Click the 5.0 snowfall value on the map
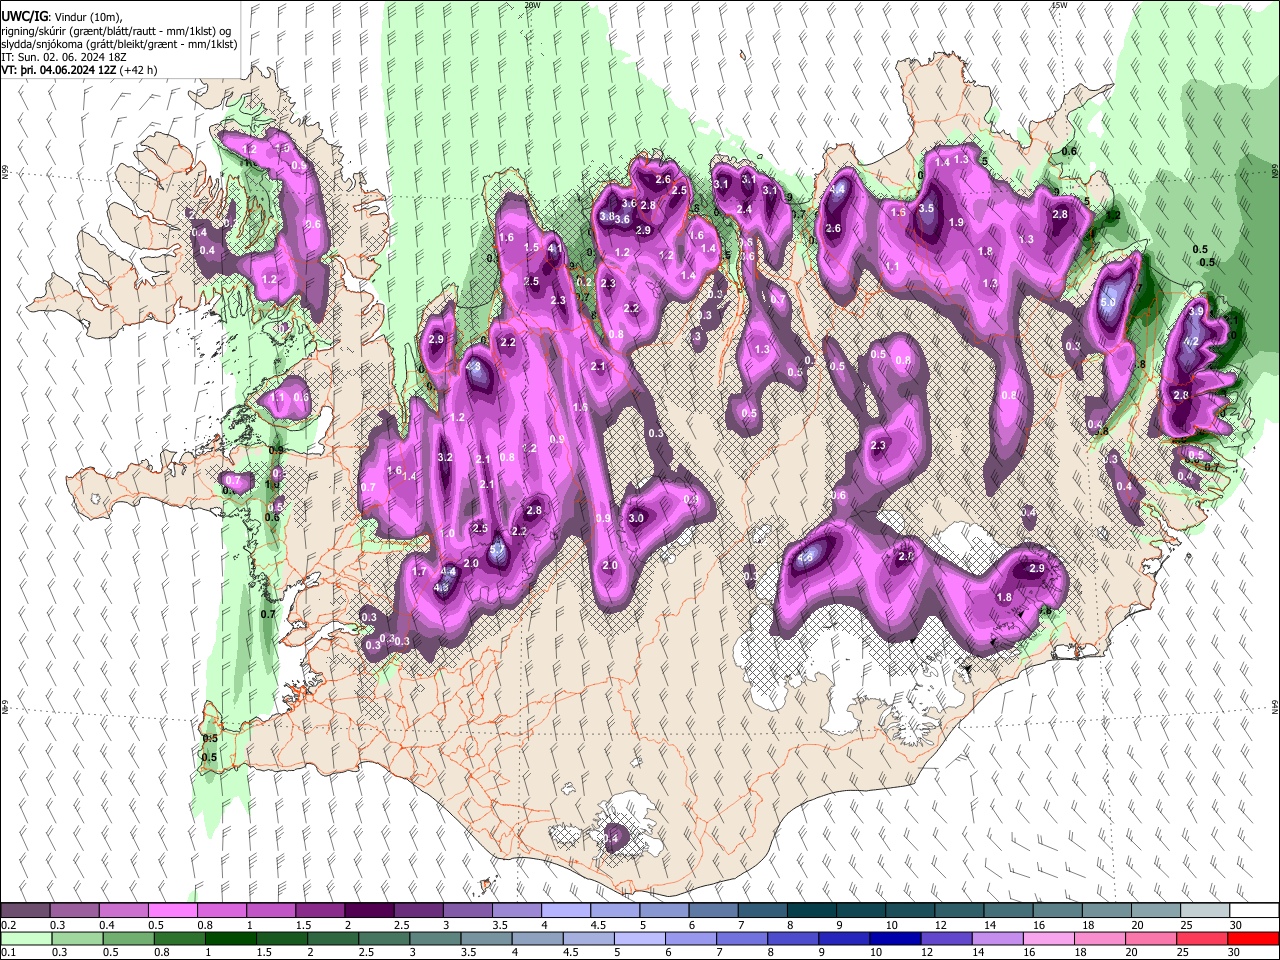The width and height of the screenshot is (1280, 960). (x=1108, y=302)
